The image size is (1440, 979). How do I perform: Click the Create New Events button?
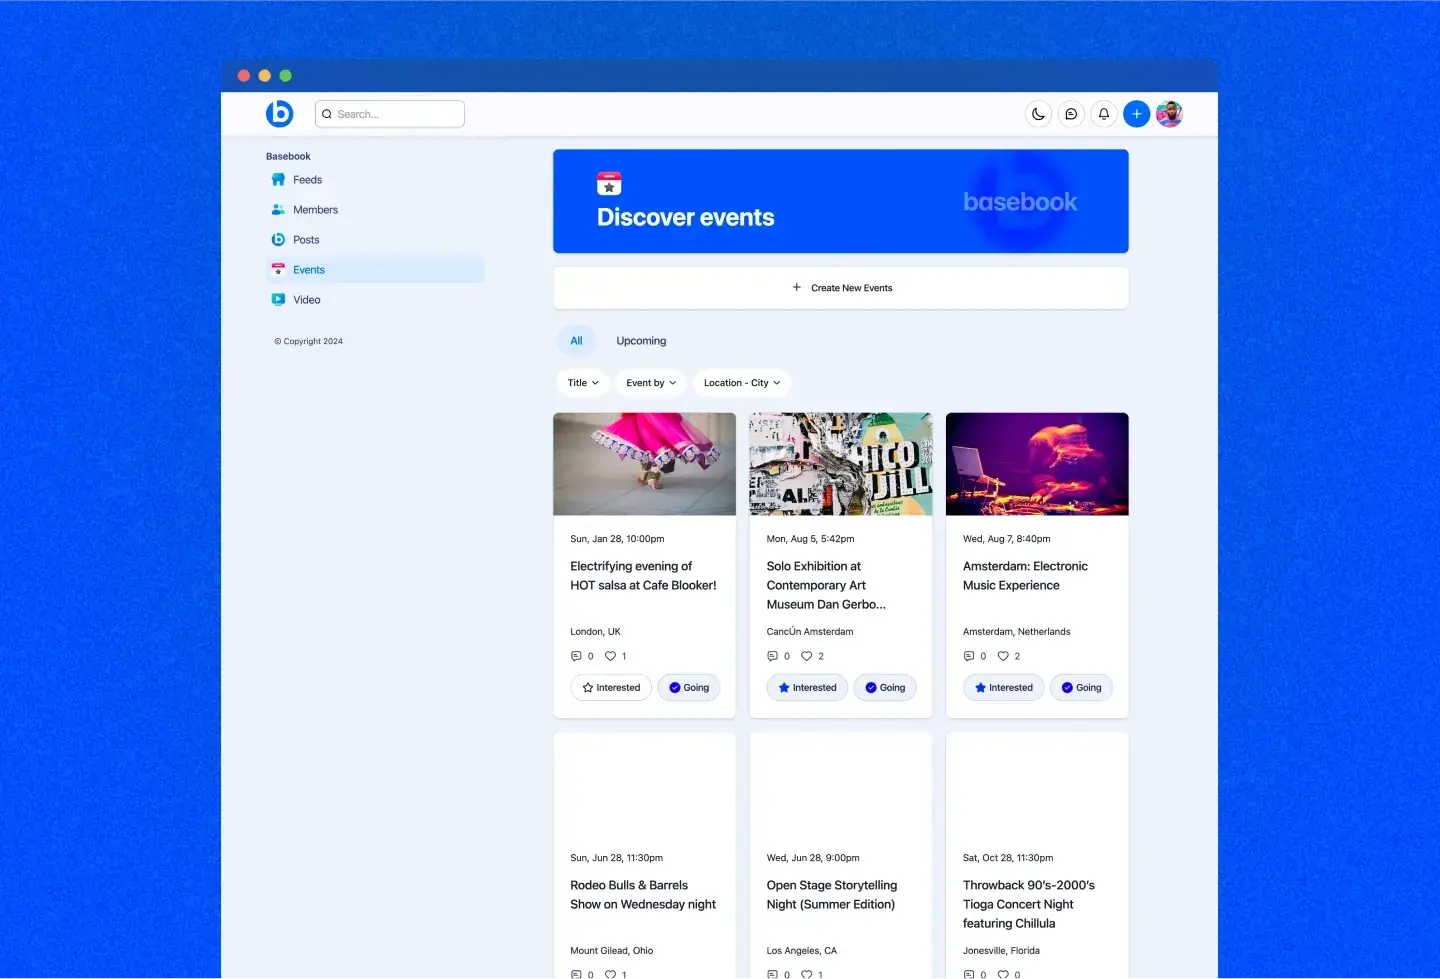pos(841,288)
